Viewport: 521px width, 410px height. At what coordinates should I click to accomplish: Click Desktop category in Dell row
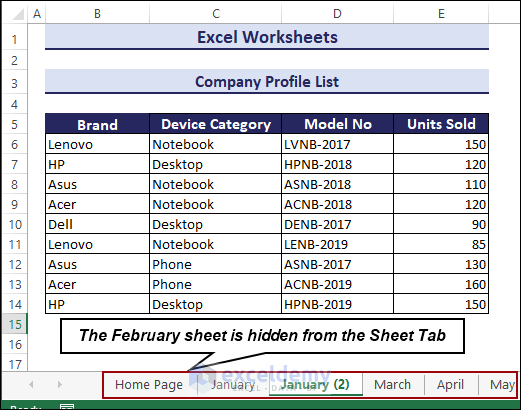(216, 224)
